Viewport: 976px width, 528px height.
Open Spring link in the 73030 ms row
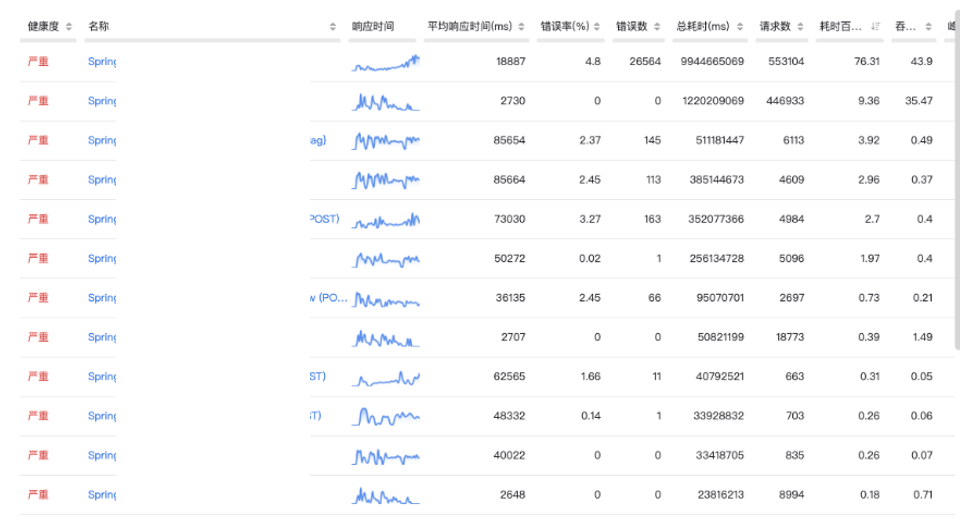point(102,219)
